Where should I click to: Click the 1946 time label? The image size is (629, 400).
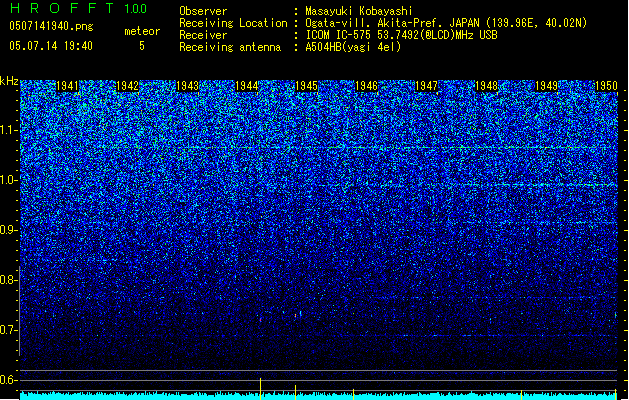366,86
